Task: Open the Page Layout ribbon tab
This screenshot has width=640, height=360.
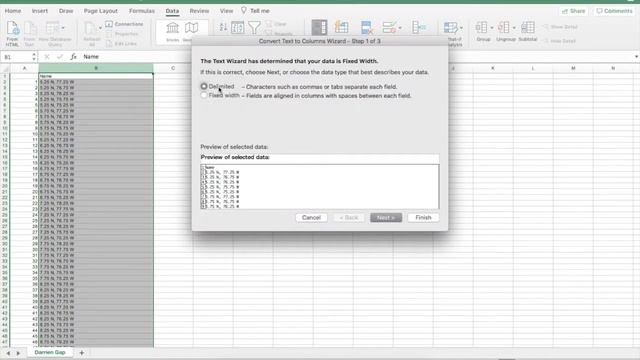Action: [100, 11]
